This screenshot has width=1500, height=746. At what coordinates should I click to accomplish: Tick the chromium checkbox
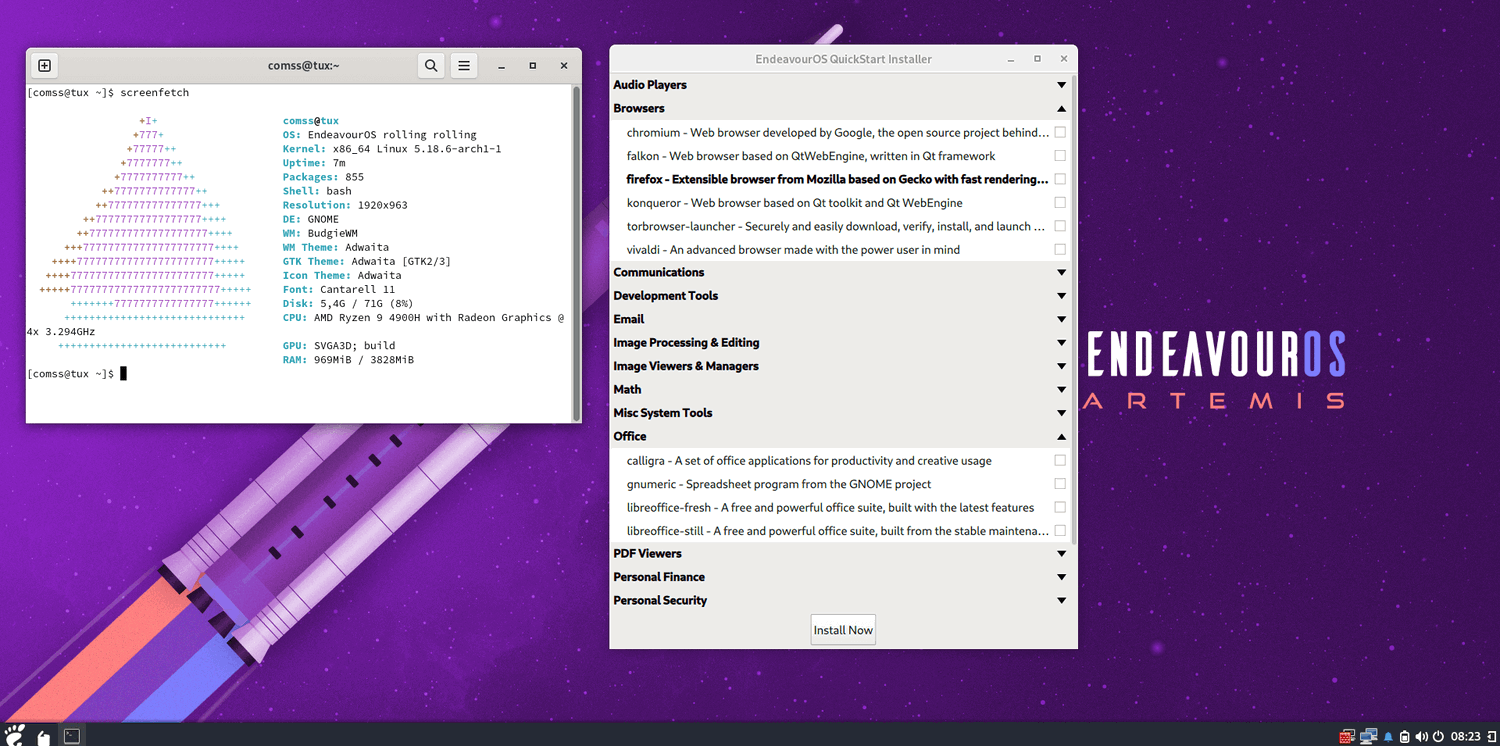pos(1060,132)
